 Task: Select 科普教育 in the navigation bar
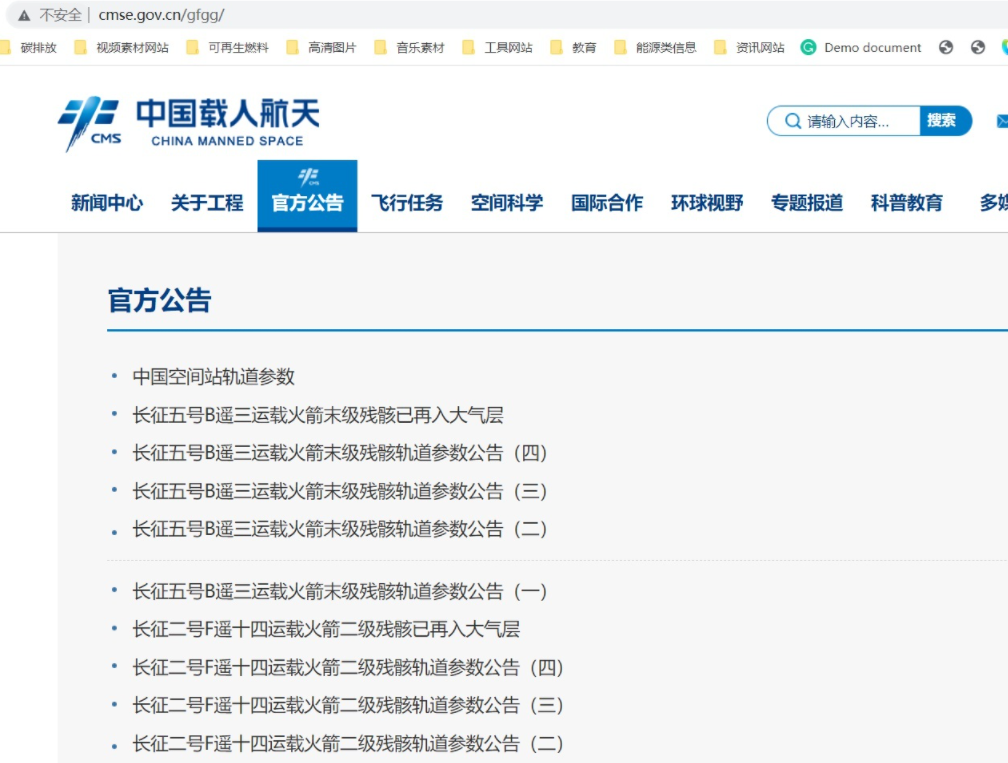click(906, 201)
